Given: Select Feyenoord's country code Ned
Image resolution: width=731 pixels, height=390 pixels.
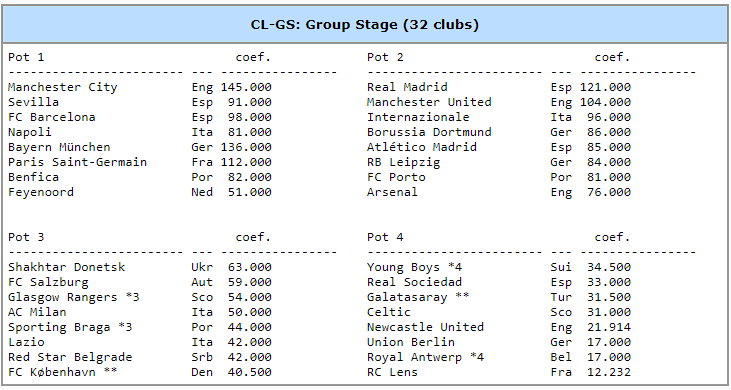Looking at the screenshot, I should (x=202, y=192).
